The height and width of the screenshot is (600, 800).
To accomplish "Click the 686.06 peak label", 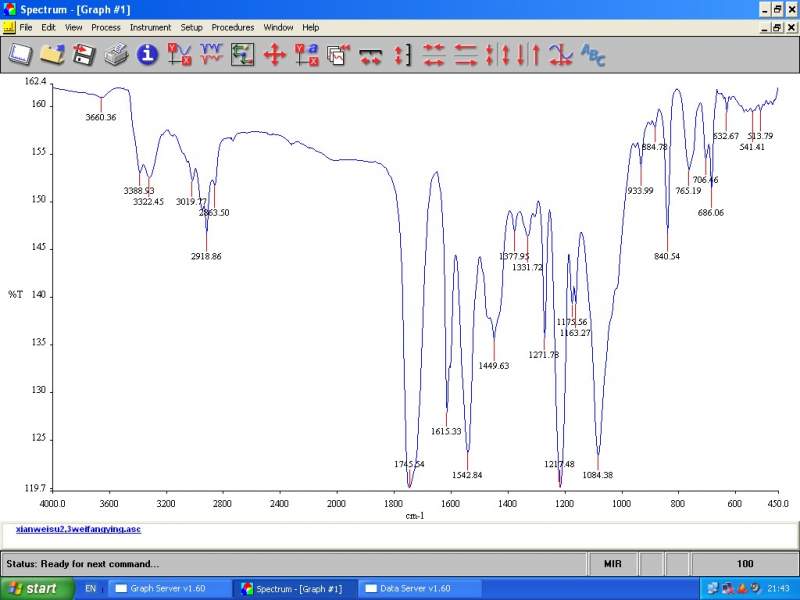I will tap(711, 213).
